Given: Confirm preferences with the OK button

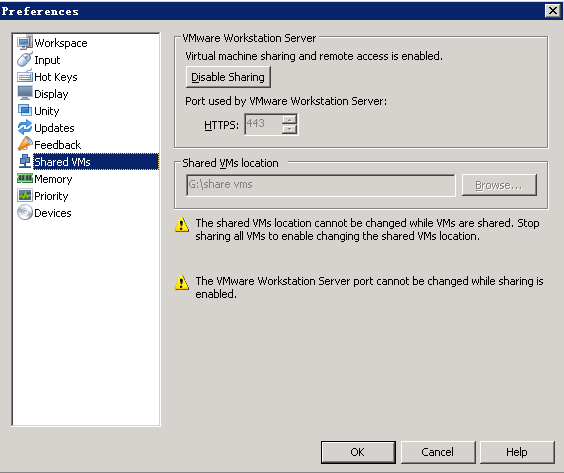Looking at the screenshot, I should 358,452.
